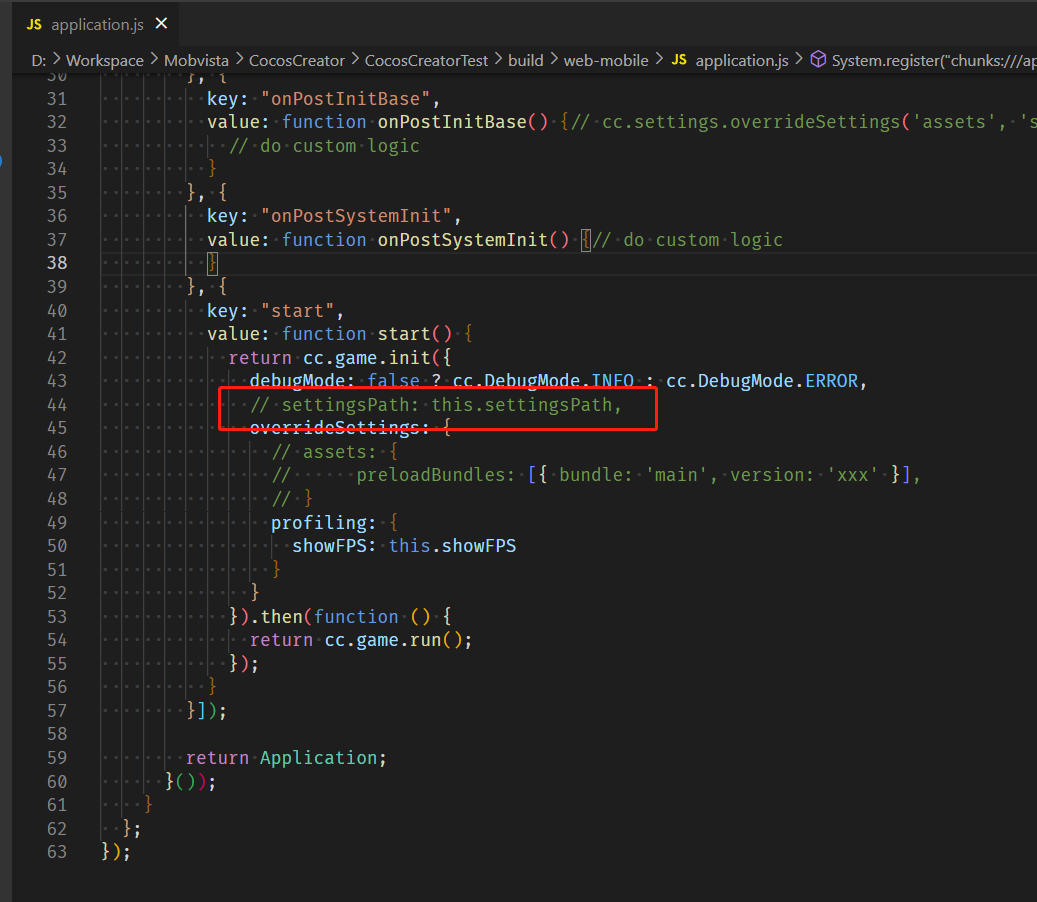Viewport: 1037px width, 902px height.
Task: Click the onPostSystemInit function name on line 37
Action: coord(463,240)
